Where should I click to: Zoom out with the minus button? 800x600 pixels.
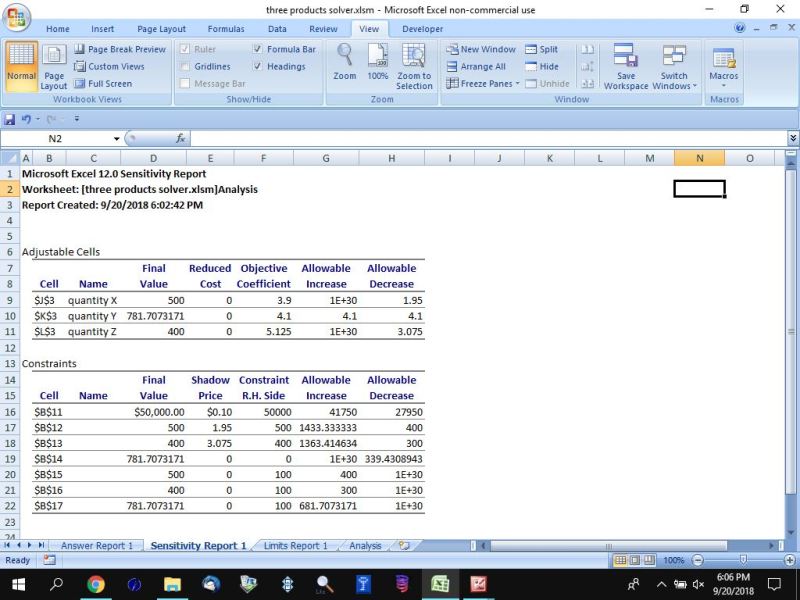click(x=697, y=560)
